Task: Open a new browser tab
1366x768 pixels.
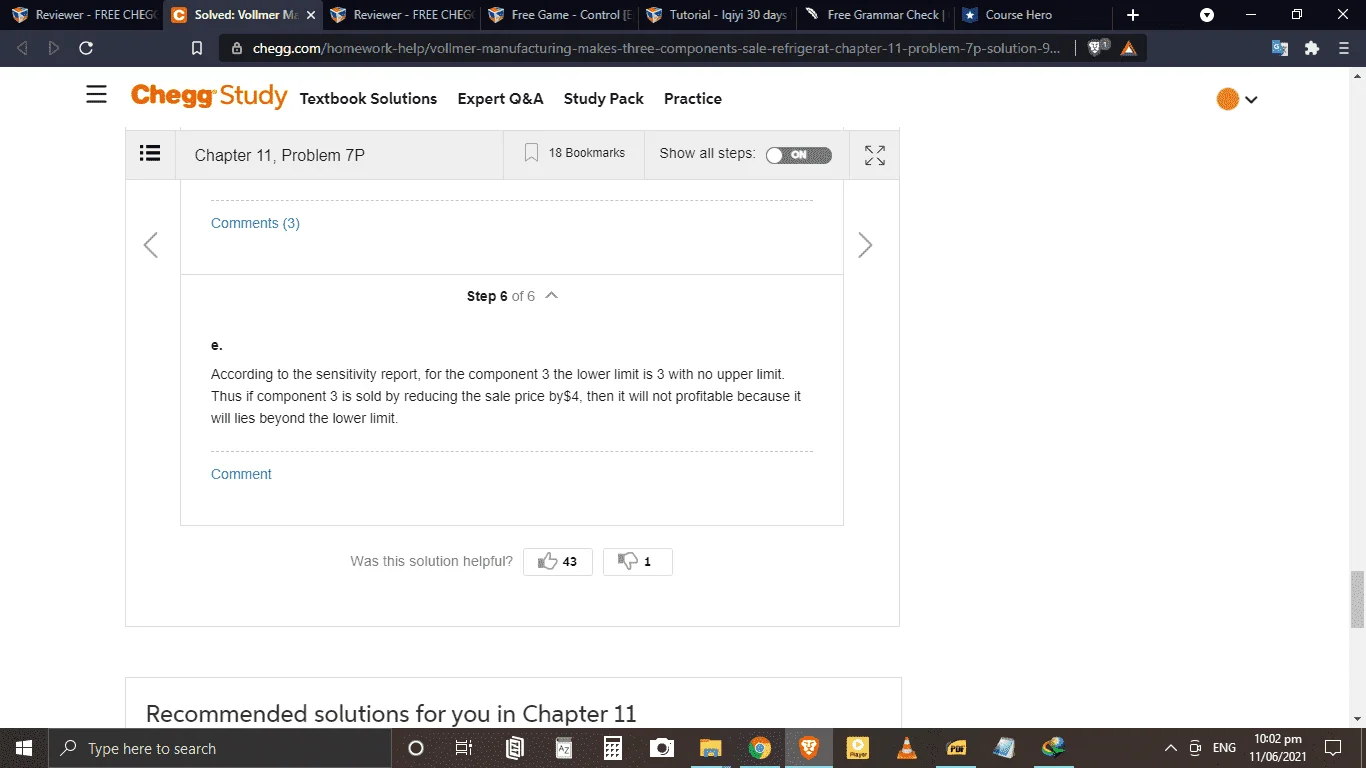Action: coord(1133,15)
